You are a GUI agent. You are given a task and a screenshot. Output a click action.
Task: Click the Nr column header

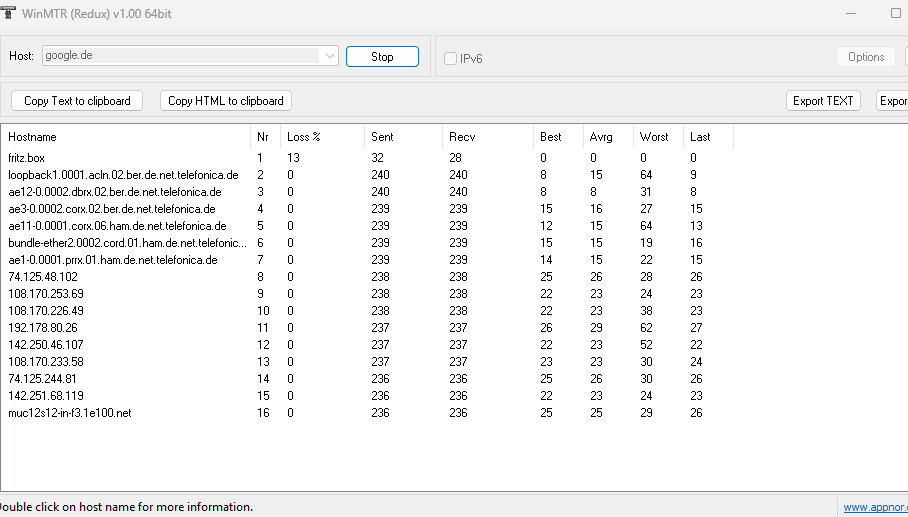[266, 137]
